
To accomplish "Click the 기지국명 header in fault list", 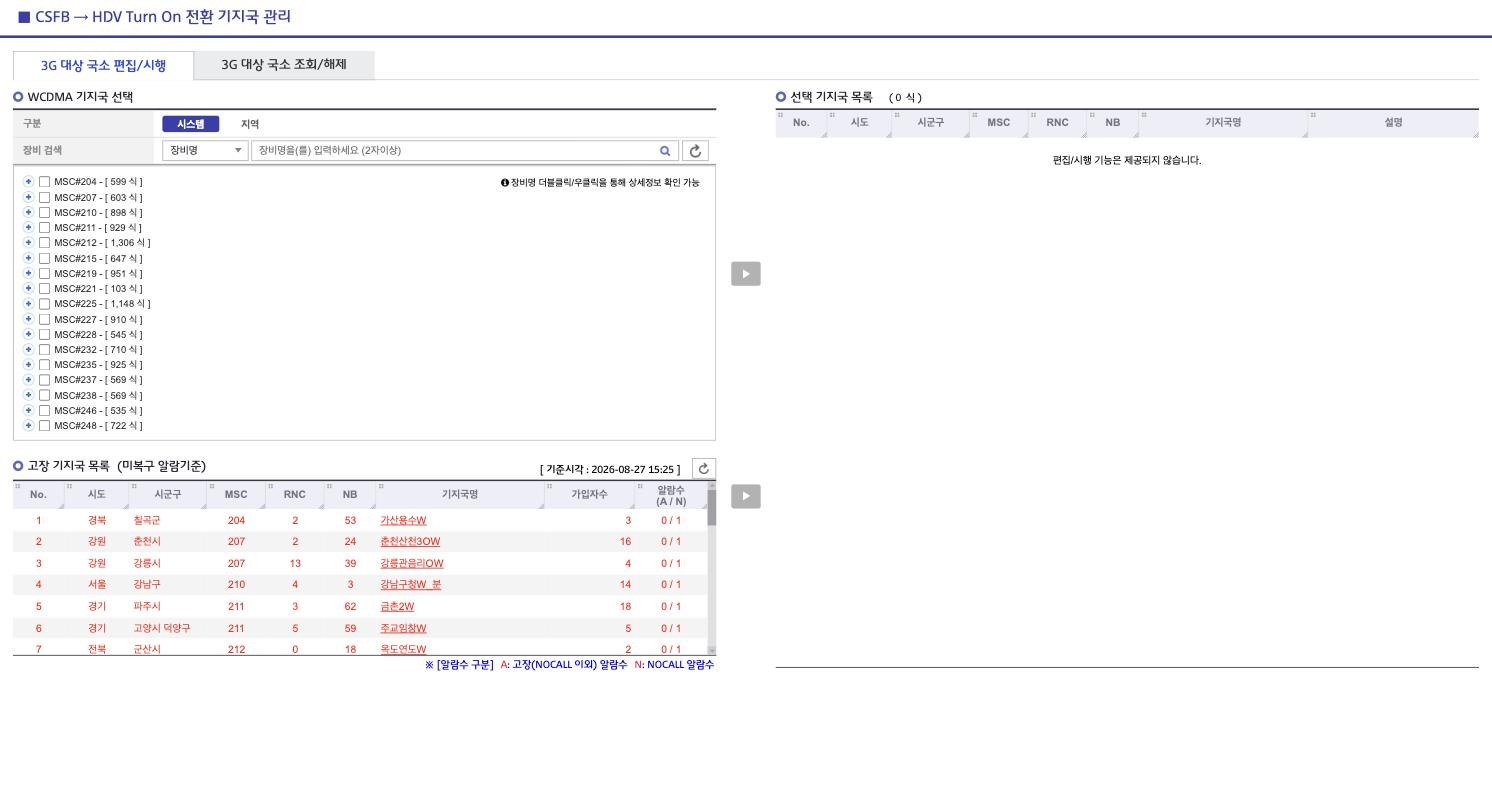I will point(460,495).
